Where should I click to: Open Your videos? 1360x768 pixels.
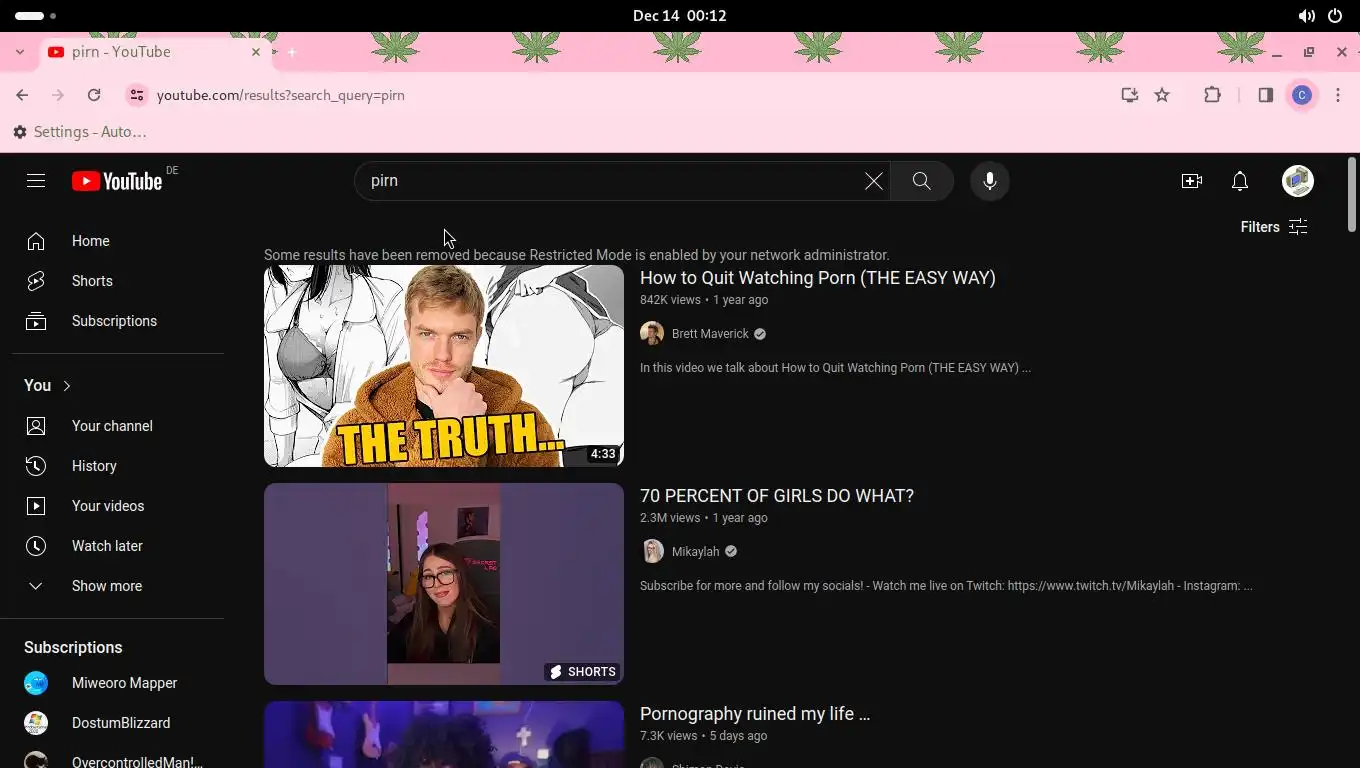(118, 506)
